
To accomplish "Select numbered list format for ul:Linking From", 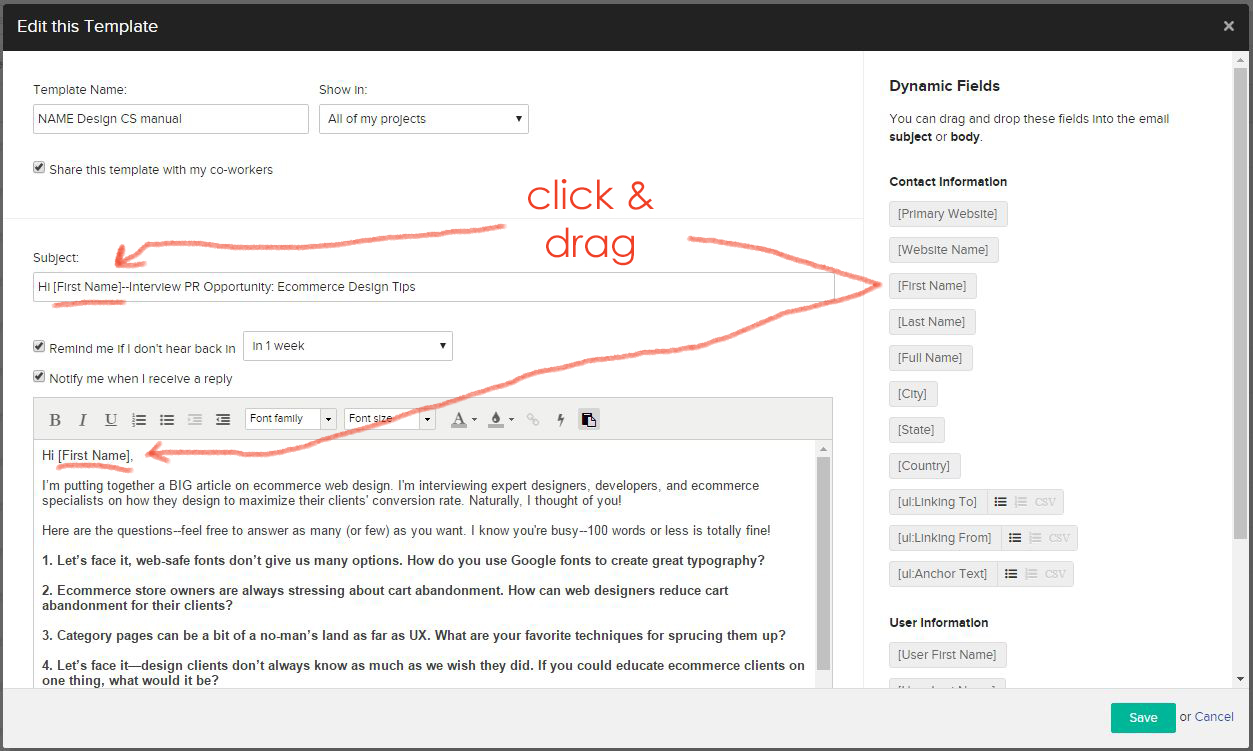I will [x=1034, y=538].
